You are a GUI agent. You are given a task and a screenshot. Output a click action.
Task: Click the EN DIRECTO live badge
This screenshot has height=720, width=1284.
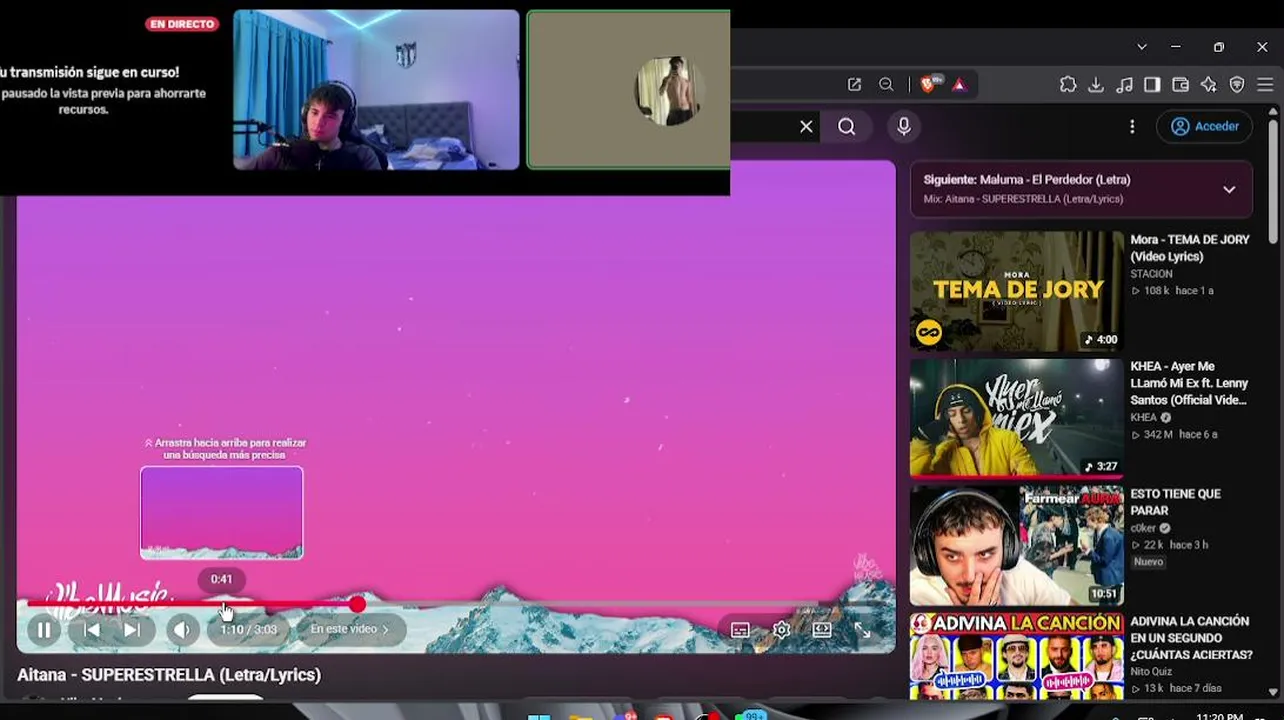click(181, 24)
